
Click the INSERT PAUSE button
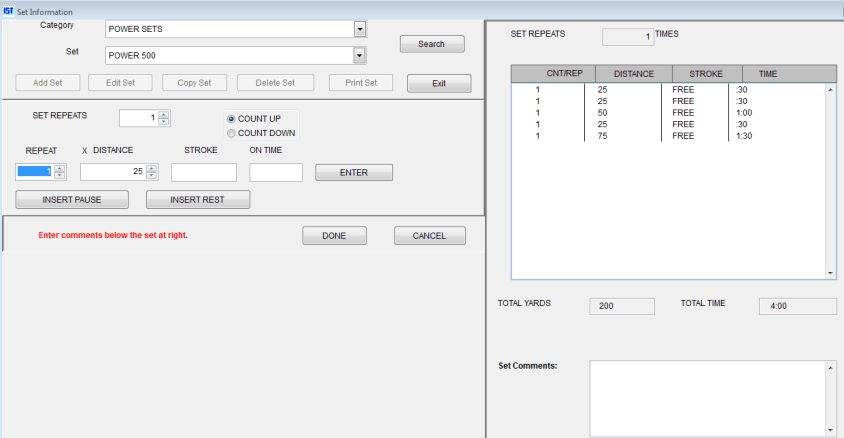pos(72,200)
